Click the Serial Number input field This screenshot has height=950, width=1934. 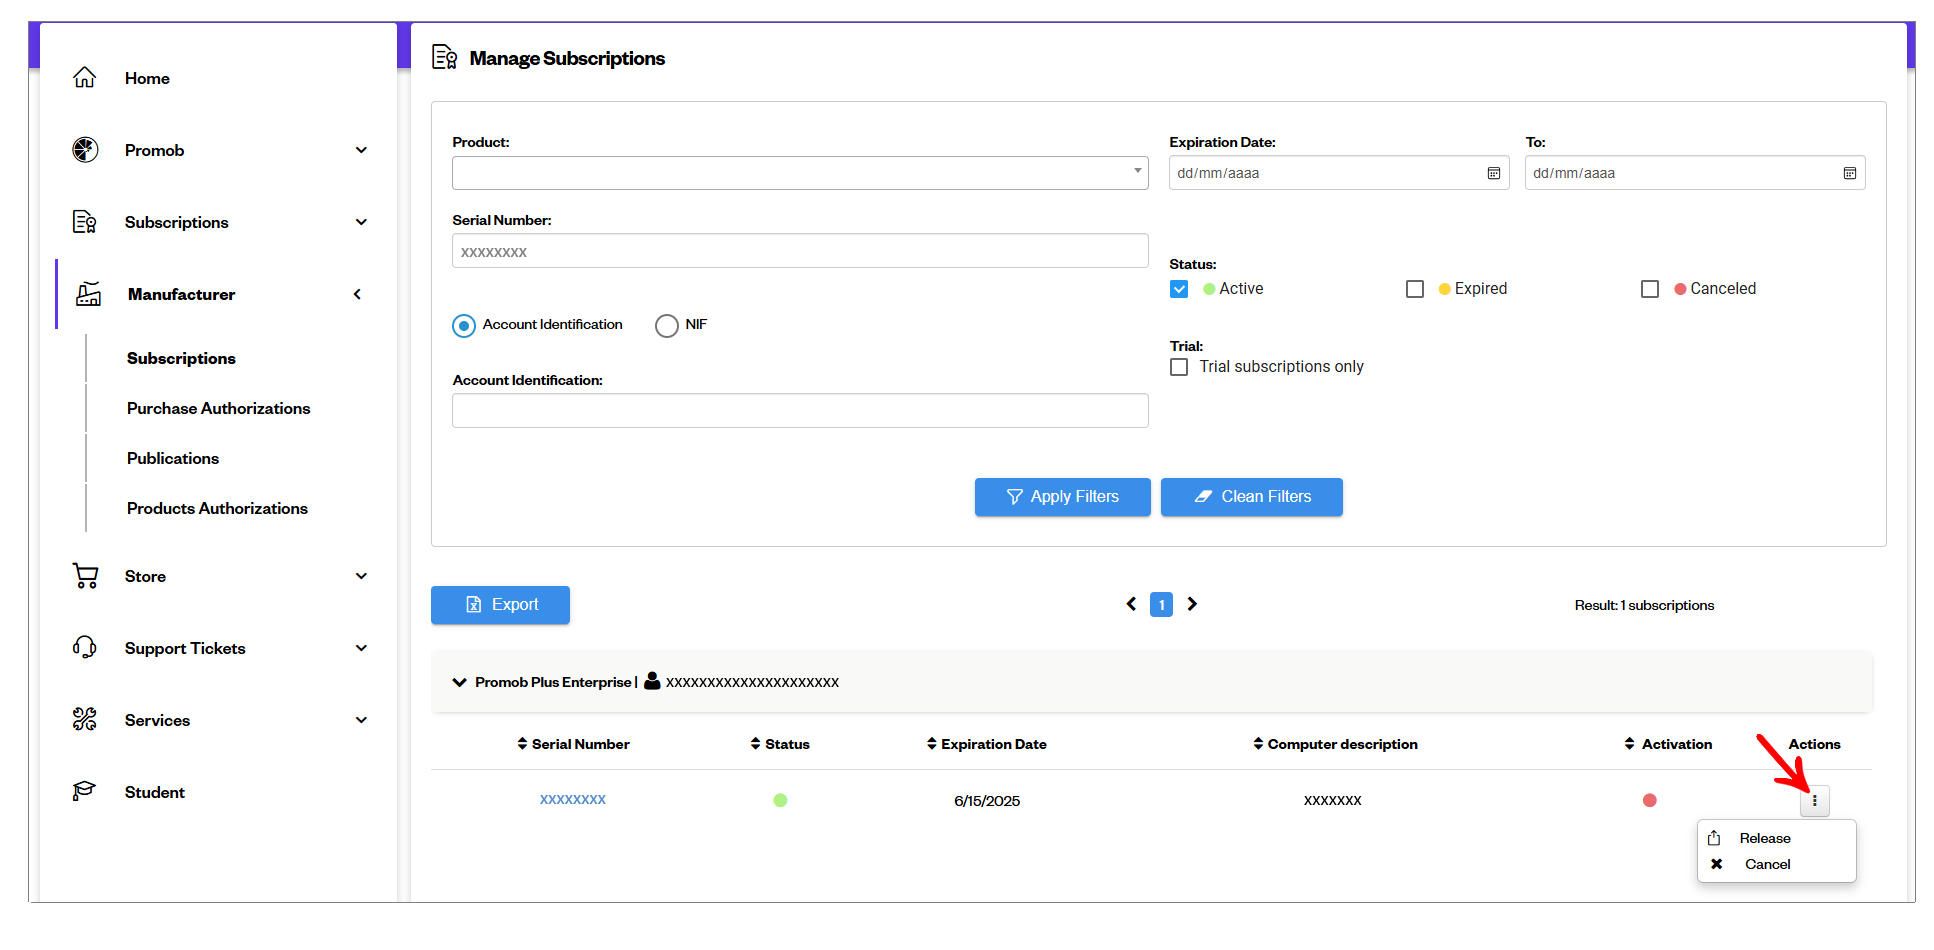(800, 251)
